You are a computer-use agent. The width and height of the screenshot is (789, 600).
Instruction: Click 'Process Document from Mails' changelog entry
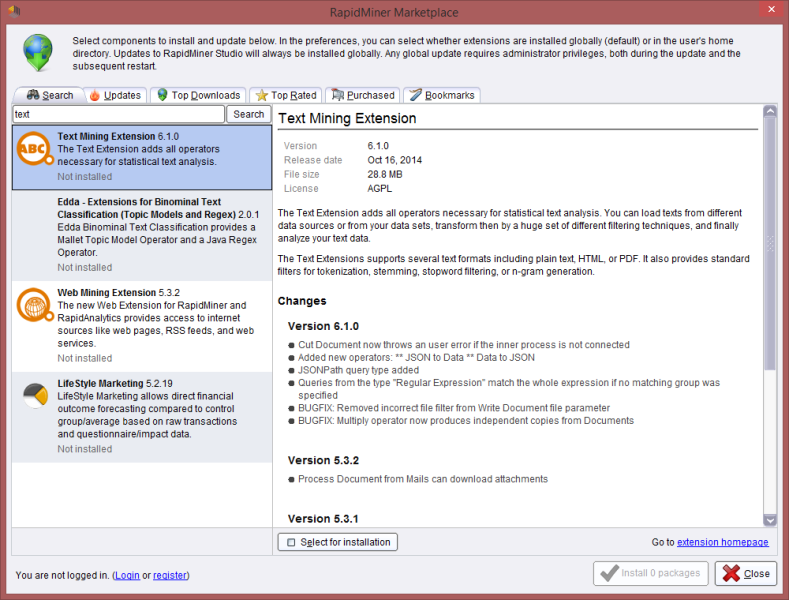coord(423,479)
